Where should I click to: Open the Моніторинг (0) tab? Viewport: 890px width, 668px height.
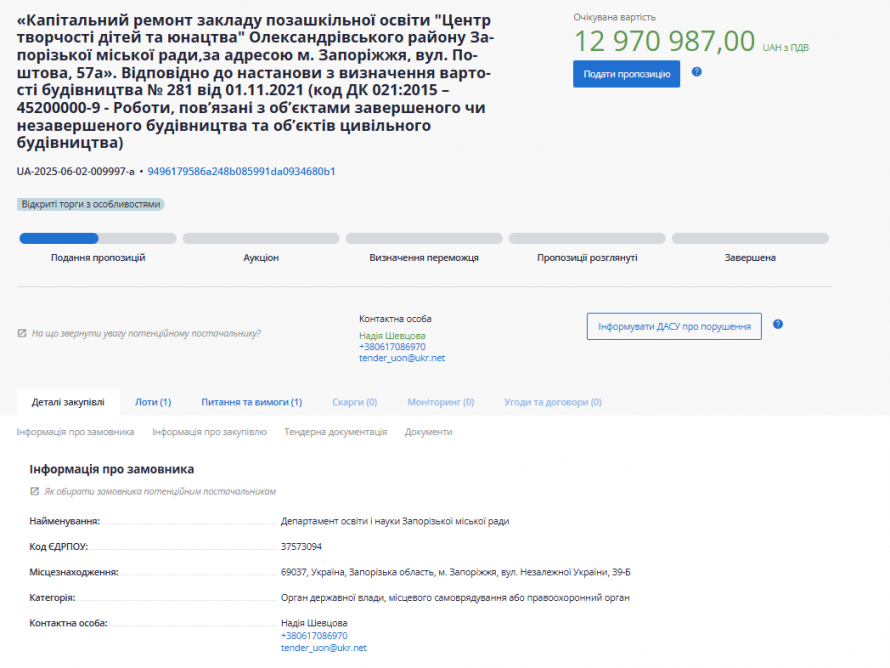point(440,402)
